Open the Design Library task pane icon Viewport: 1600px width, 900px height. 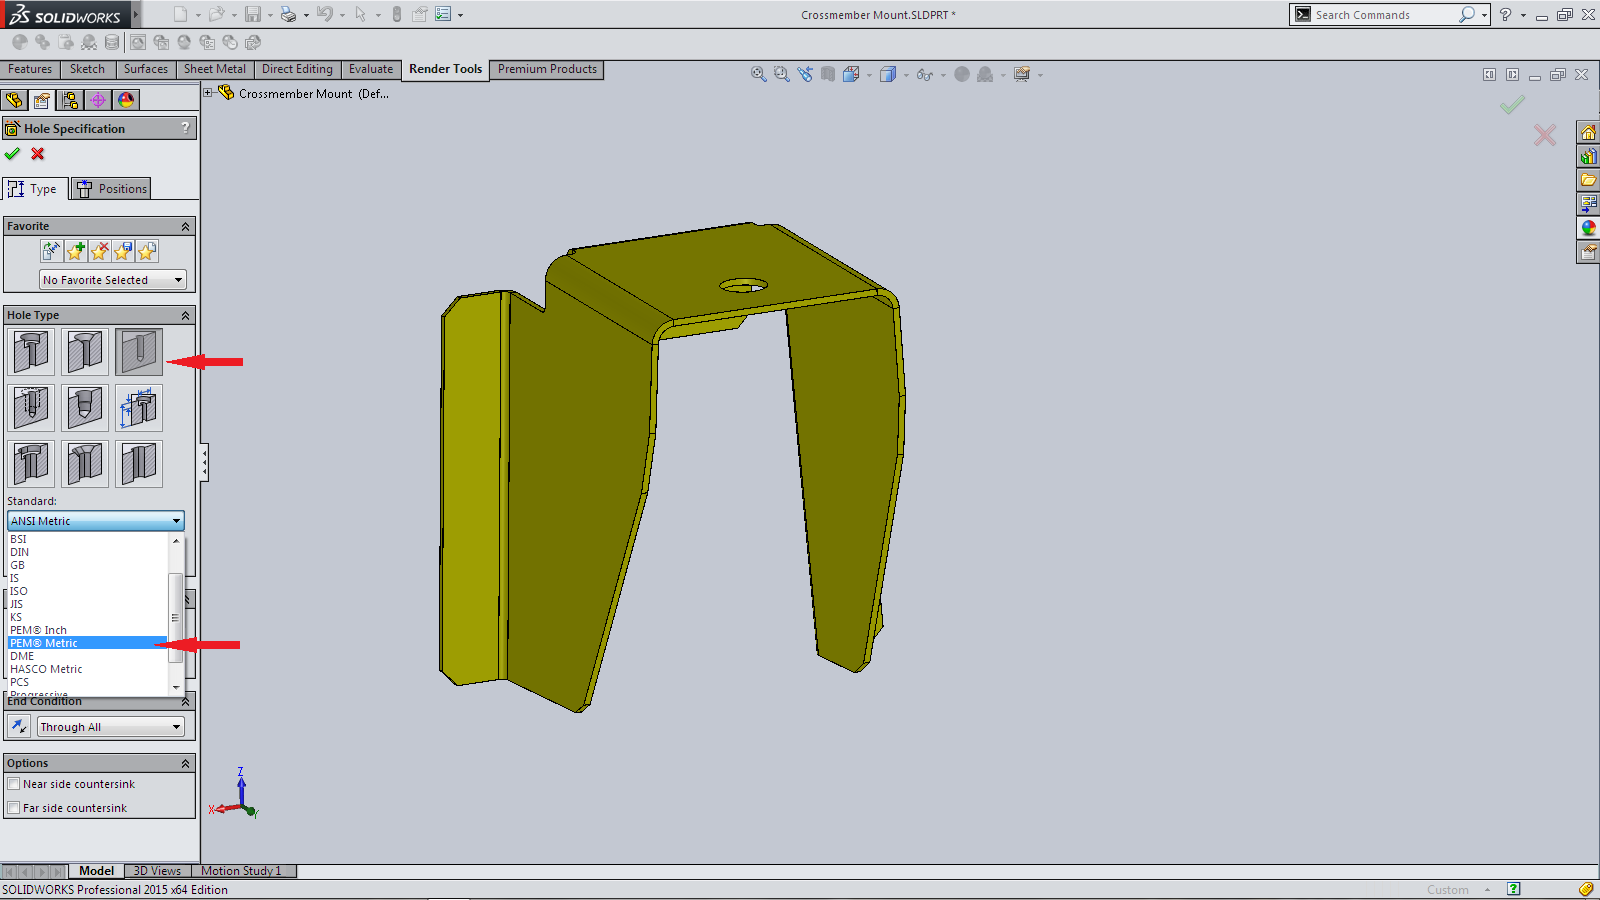point(1587,156)
